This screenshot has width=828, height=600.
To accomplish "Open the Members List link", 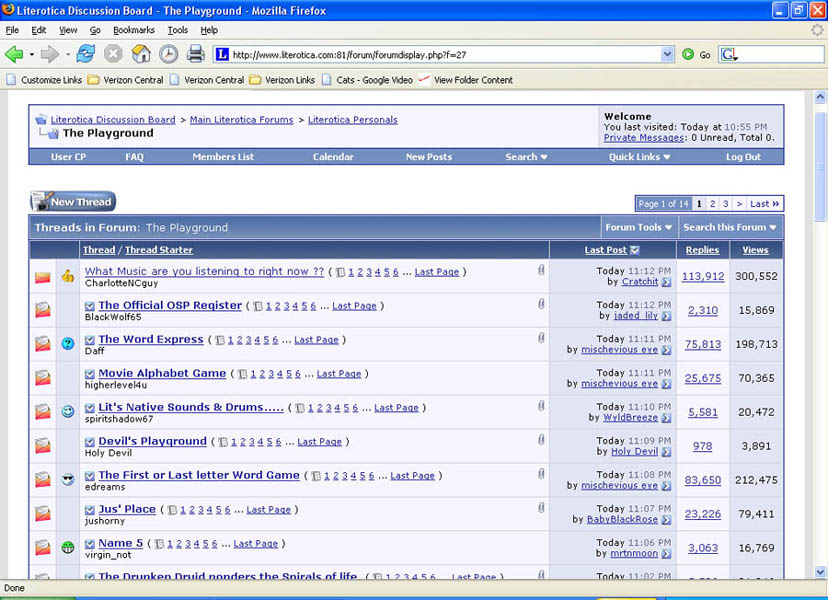I will click(x=223, y=157).
